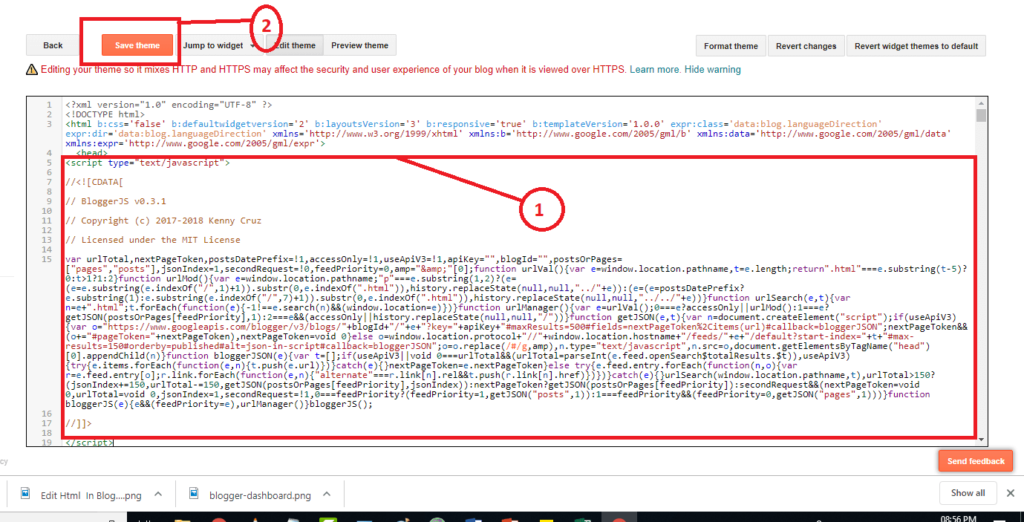
Task: Click the Revert changes button
Action: [806, 46]
